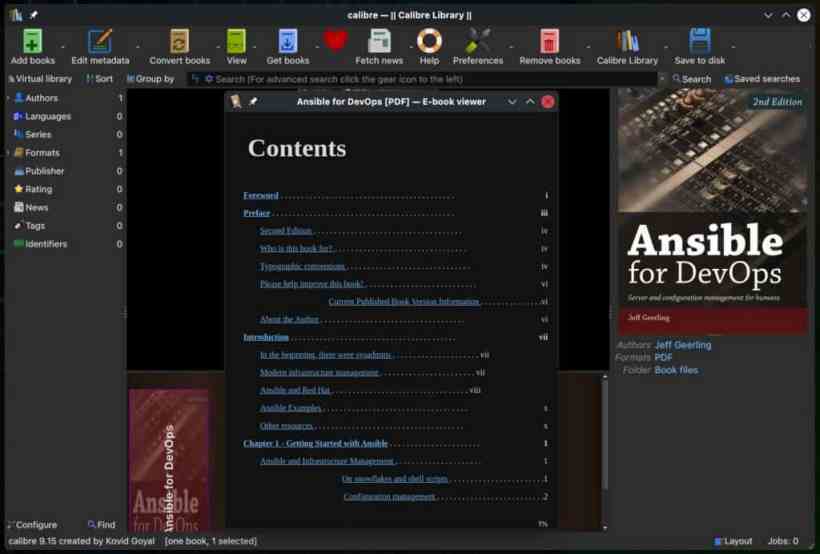This screenshot has width=820, height=554.
Task: Click On snowflakes and shell scripts link
Action: click(x=394, y=479)
